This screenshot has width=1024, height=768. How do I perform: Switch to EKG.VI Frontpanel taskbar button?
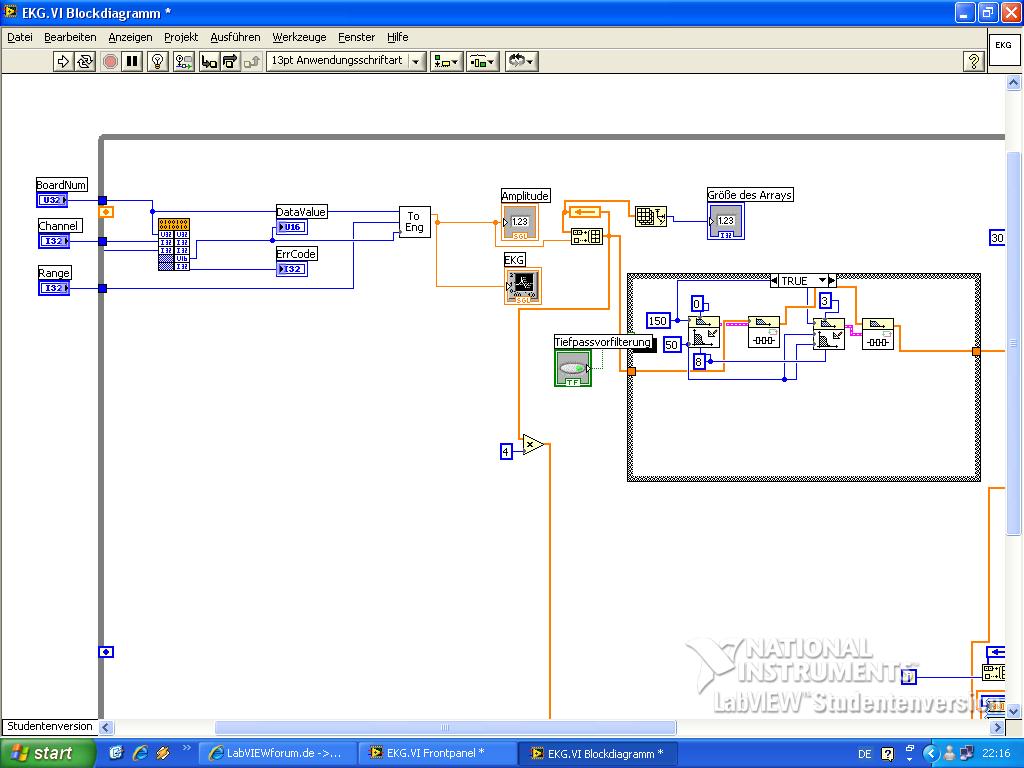click(438, 754)
